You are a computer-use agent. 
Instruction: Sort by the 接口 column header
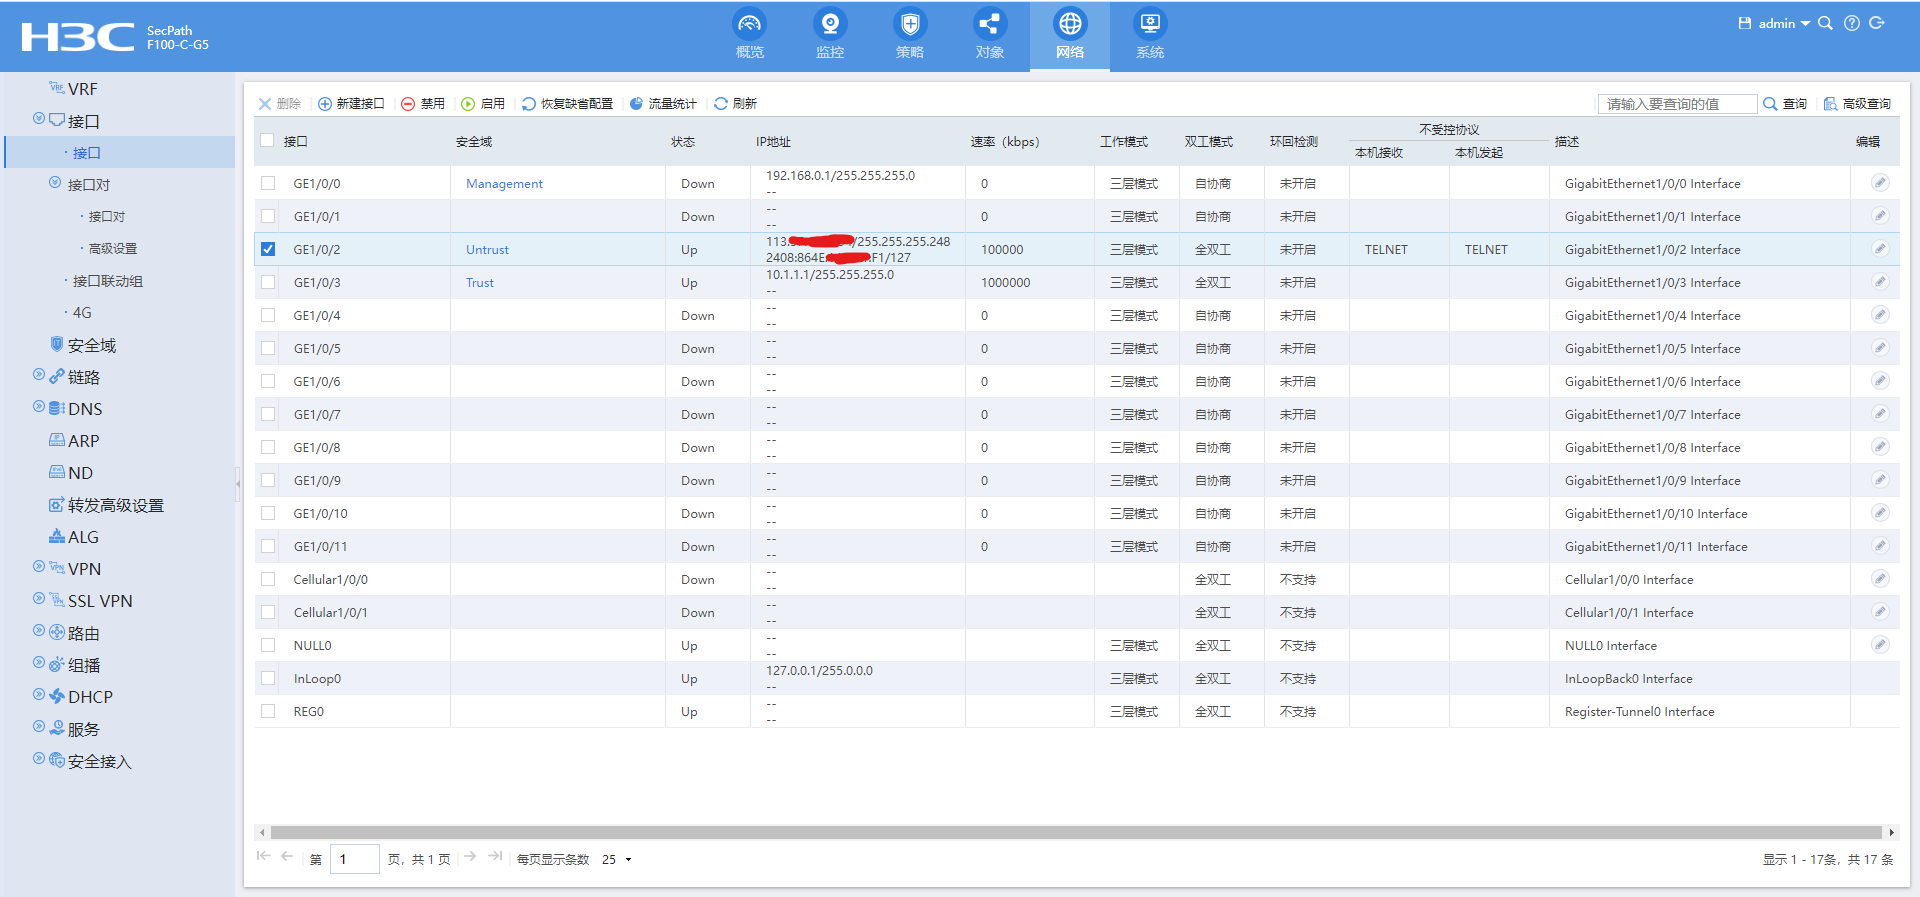296,142
